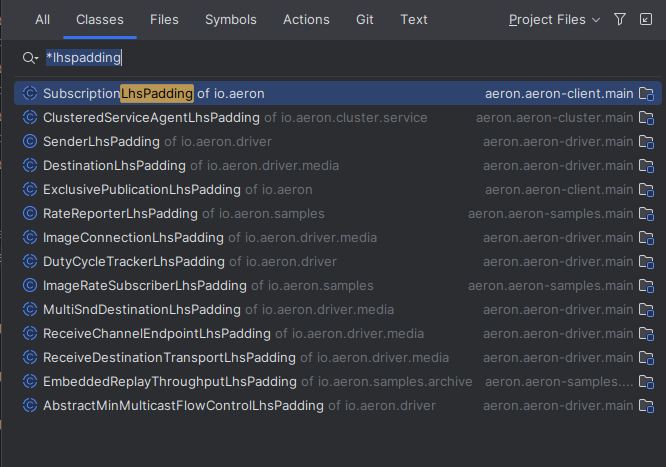The width and height of the screenshot is (666, 467).
Task: Select ImageRateSubscriberLhsPadding result
Action: coord(338,286)
